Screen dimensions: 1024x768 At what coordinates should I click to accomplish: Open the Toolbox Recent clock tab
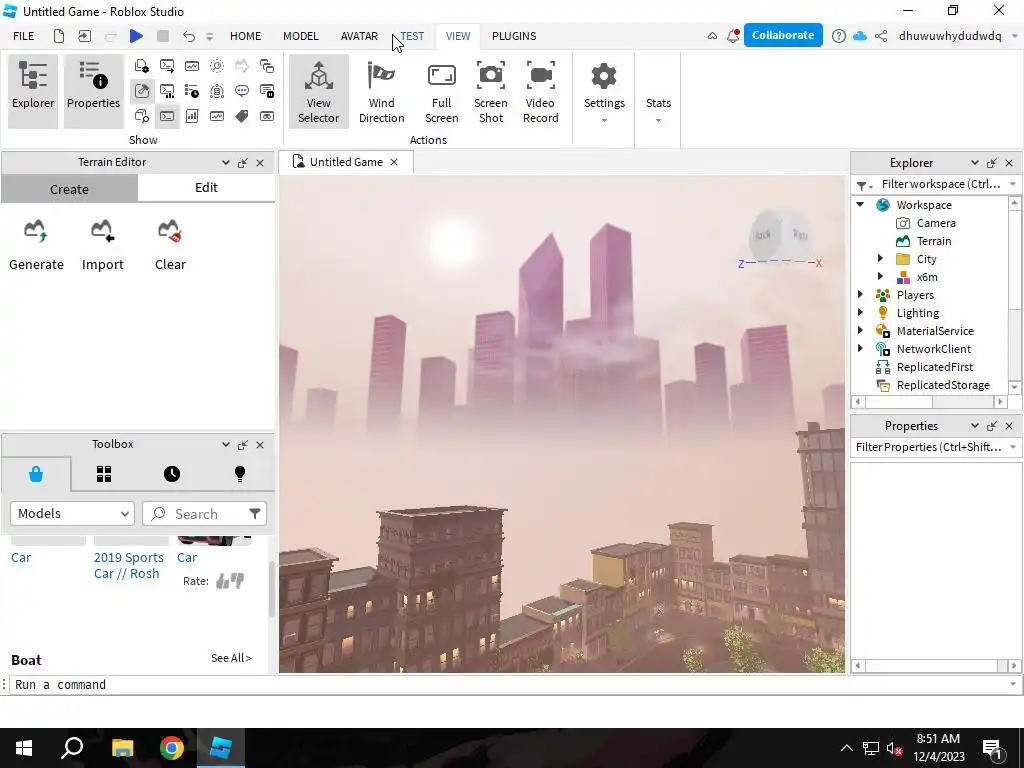point(172,474)
